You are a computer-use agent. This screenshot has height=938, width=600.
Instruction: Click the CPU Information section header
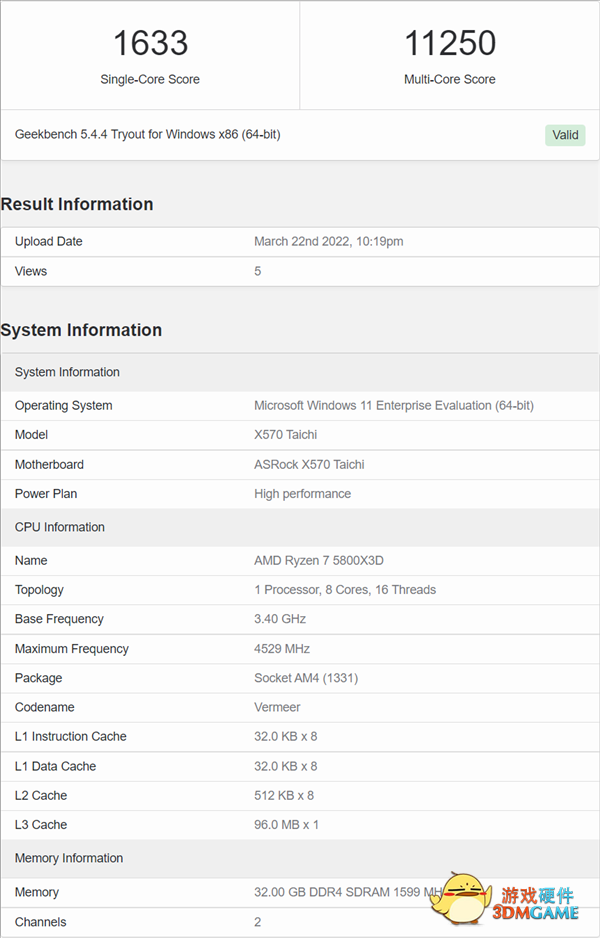tap(300, 527)
